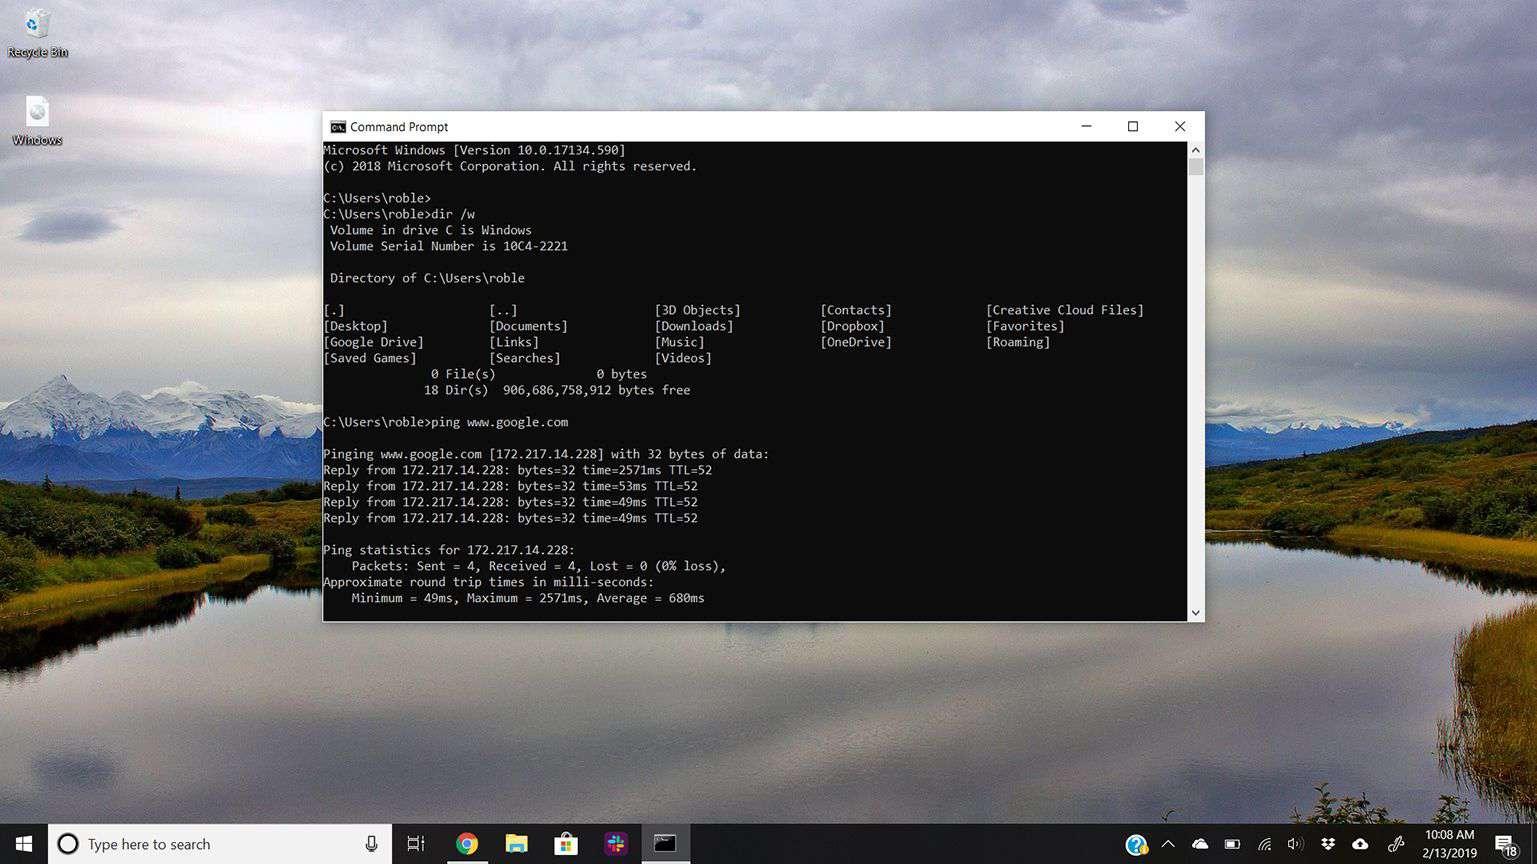Open Google Chrome from the taskbar
Image resolution: width=1537 pixels, height=864 pixels.
point(466,844)
